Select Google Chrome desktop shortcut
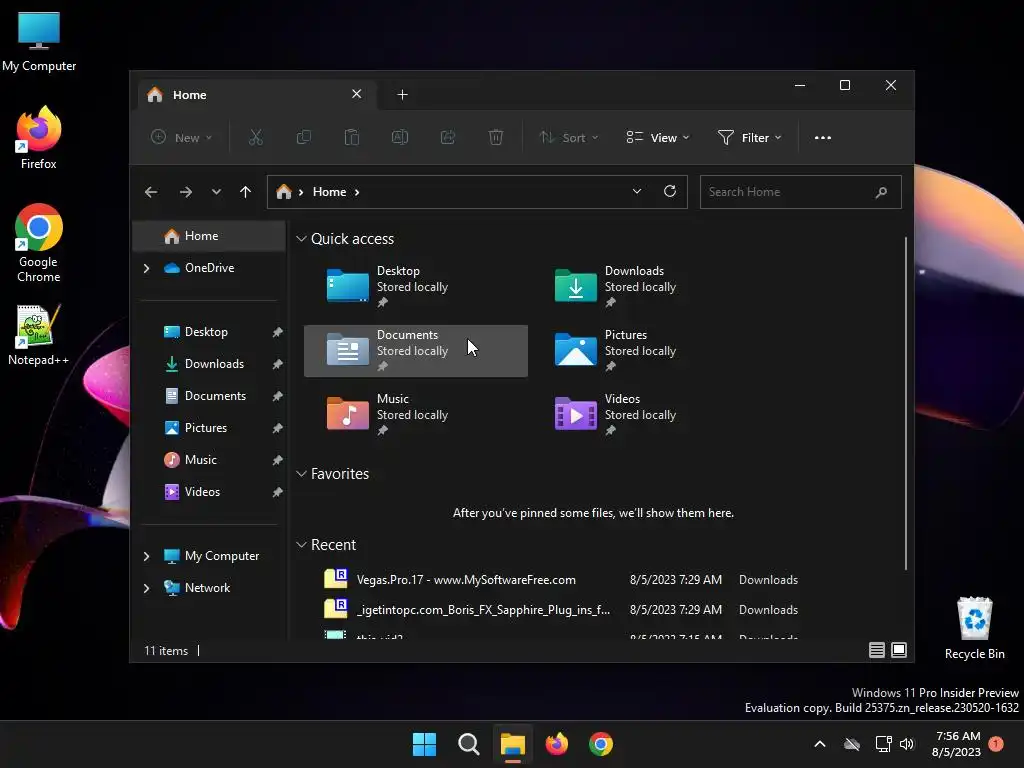1024x768 pixels. click(39, 243)
